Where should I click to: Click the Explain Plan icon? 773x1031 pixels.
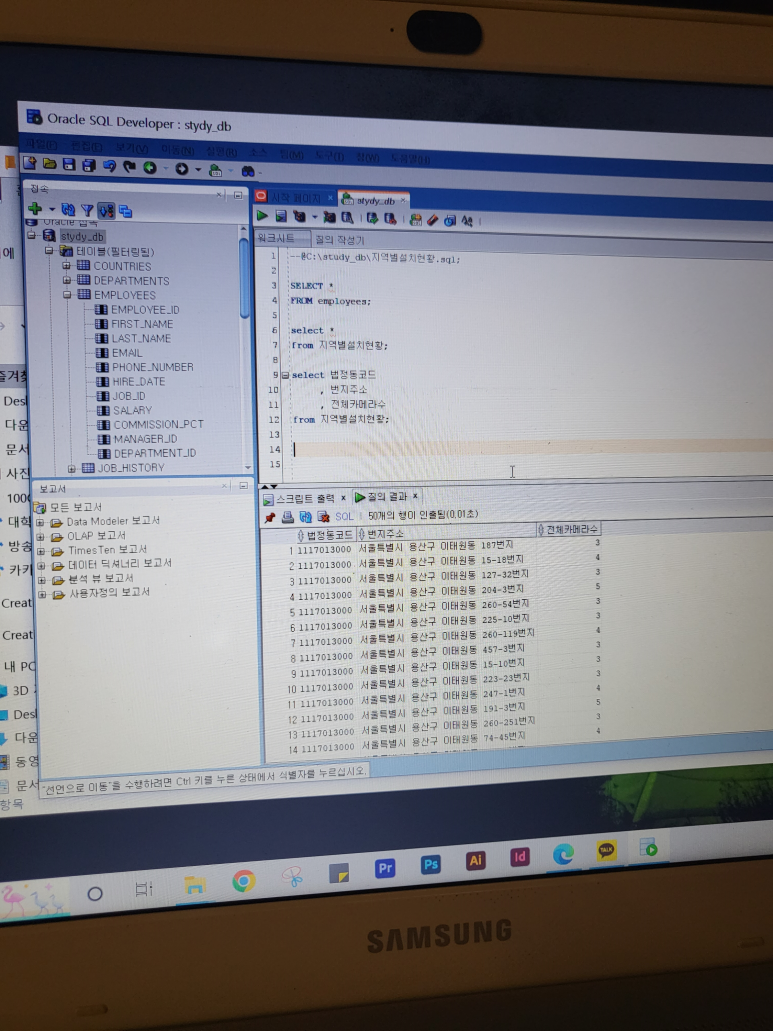click(300, 216)
